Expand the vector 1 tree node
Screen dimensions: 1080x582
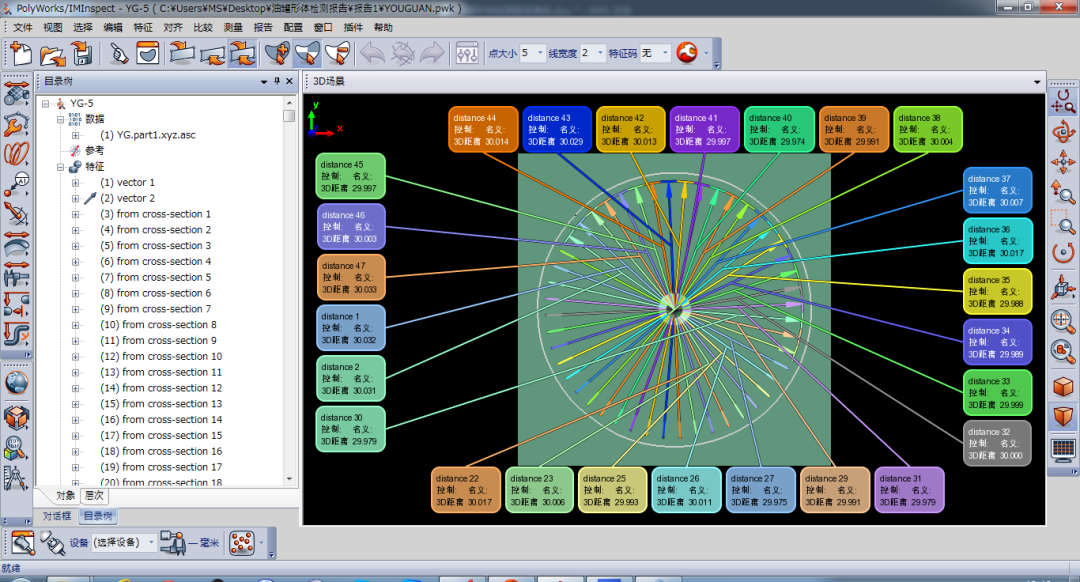tap(75, 183)
